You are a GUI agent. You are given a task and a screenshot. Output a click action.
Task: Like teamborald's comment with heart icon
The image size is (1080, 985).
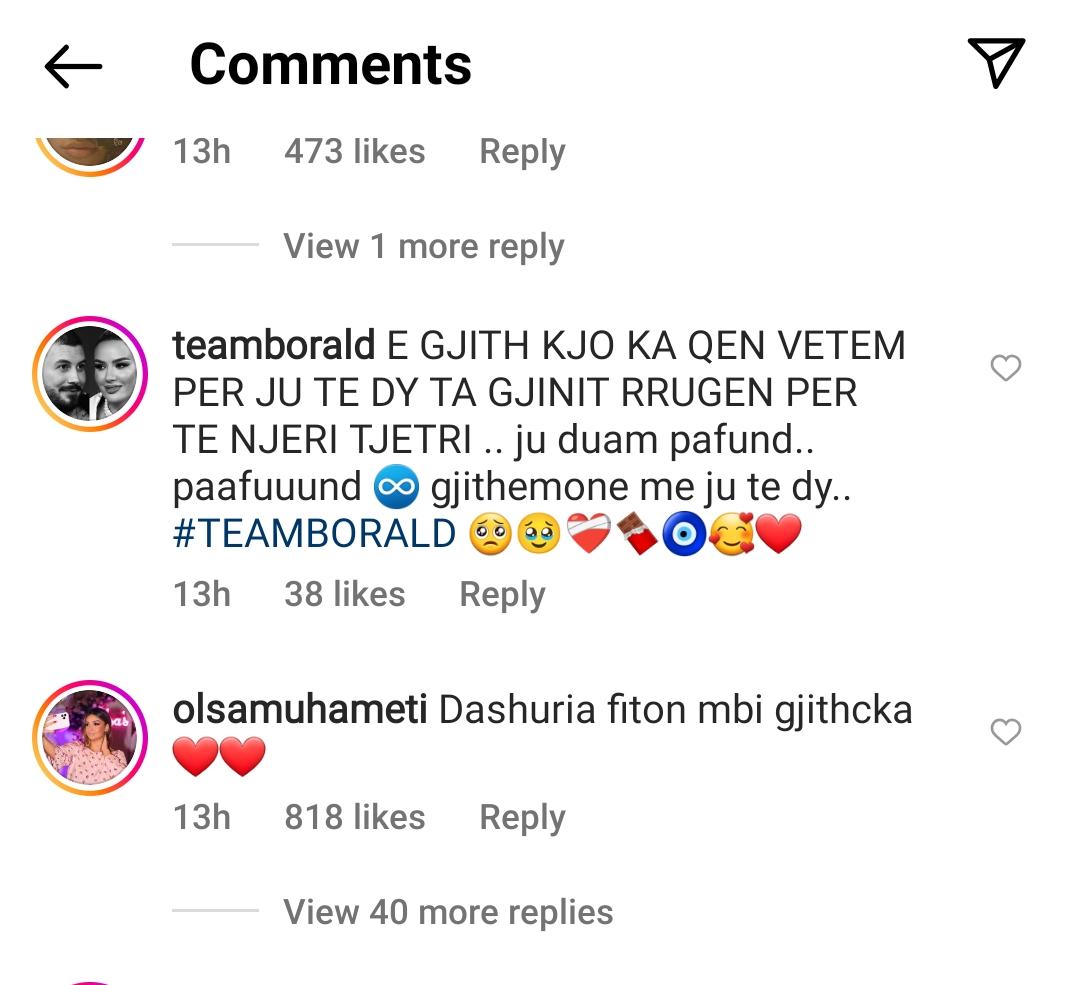tap(1005, 369)
